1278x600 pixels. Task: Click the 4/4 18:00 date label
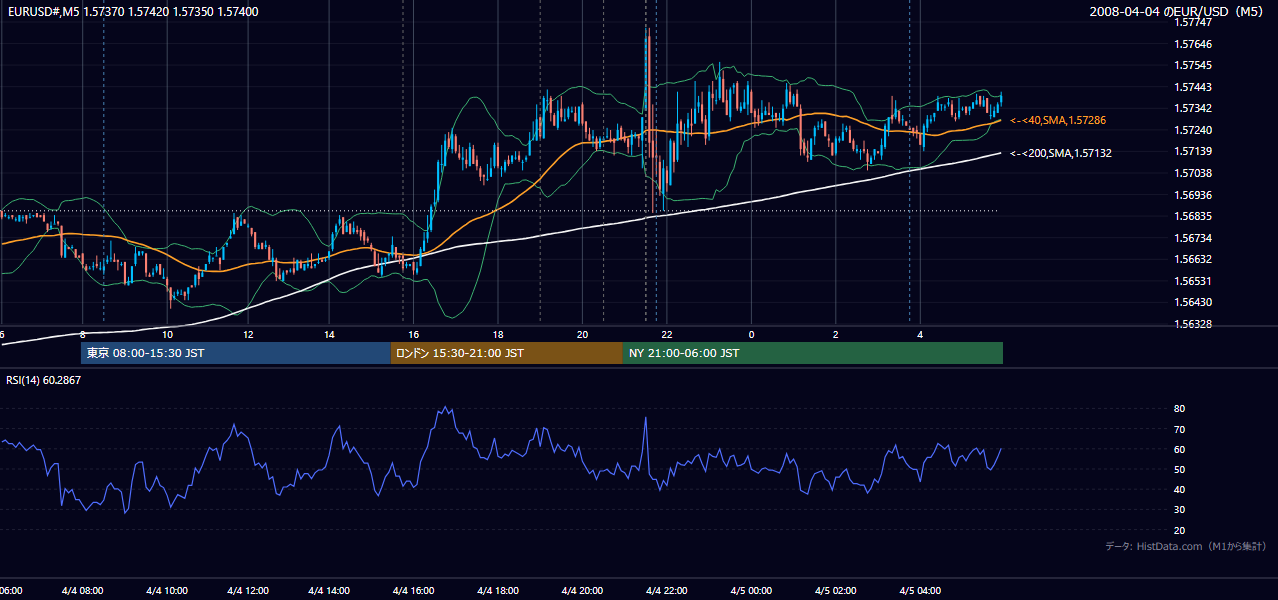[498, 591]
